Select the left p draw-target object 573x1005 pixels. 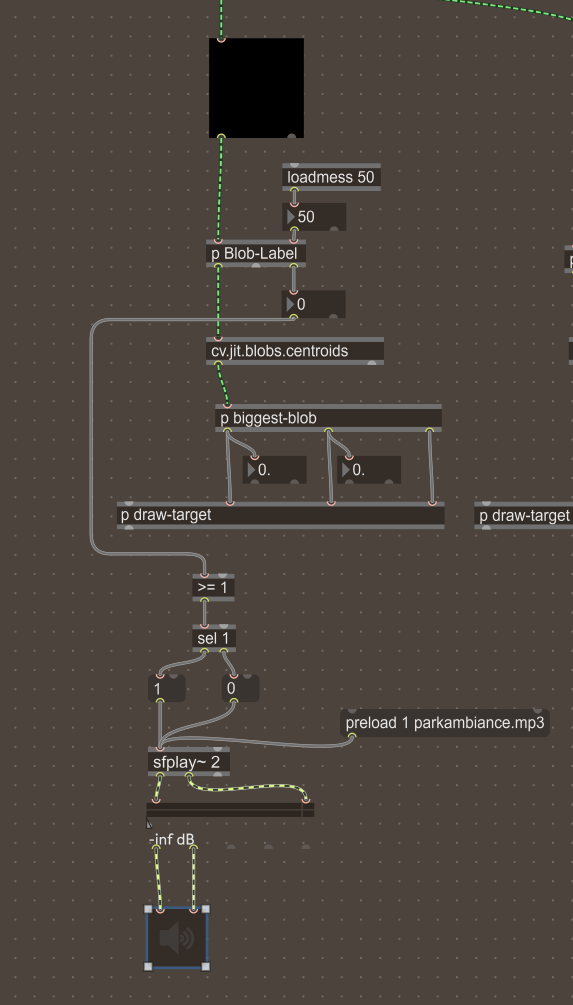281,515
